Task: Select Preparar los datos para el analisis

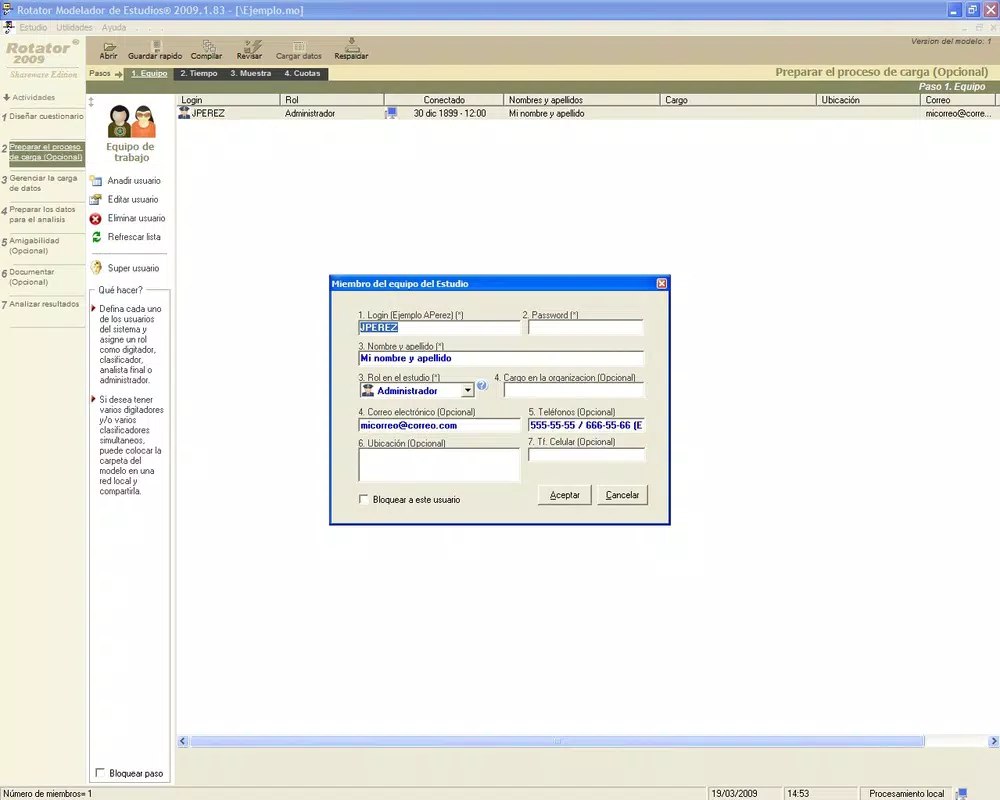Action: 42,214
